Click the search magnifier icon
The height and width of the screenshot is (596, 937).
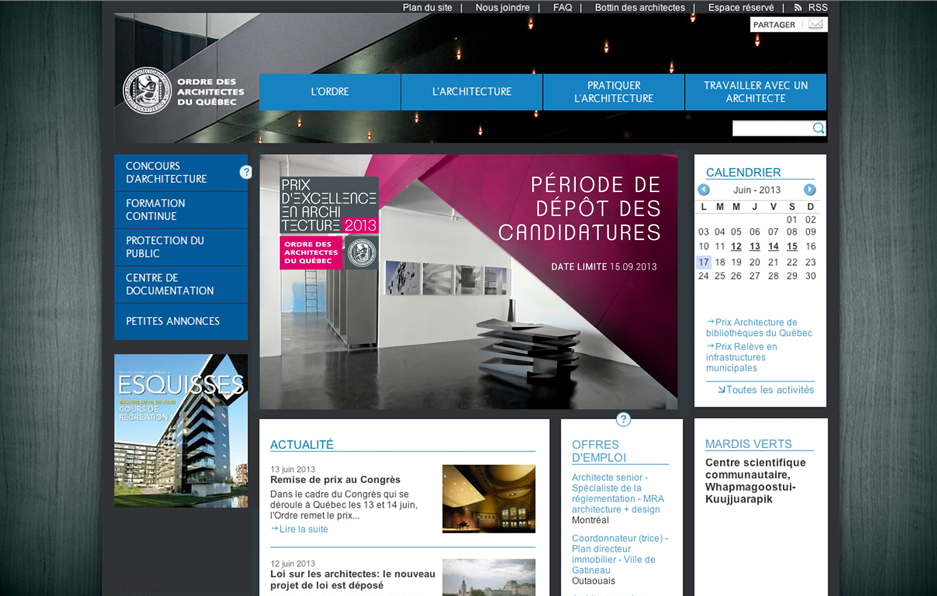point(818,128)
